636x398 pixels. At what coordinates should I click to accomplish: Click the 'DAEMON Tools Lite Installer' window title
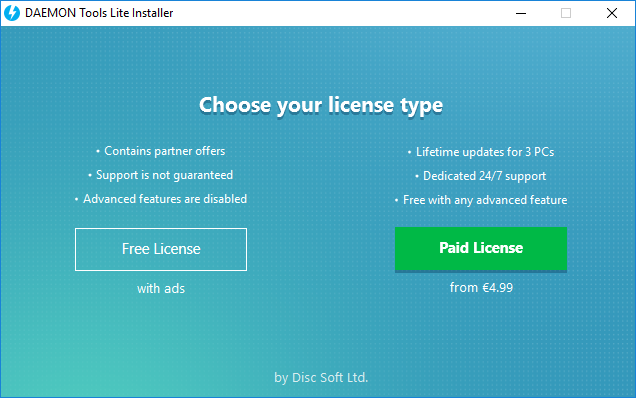tap(99, 13)
